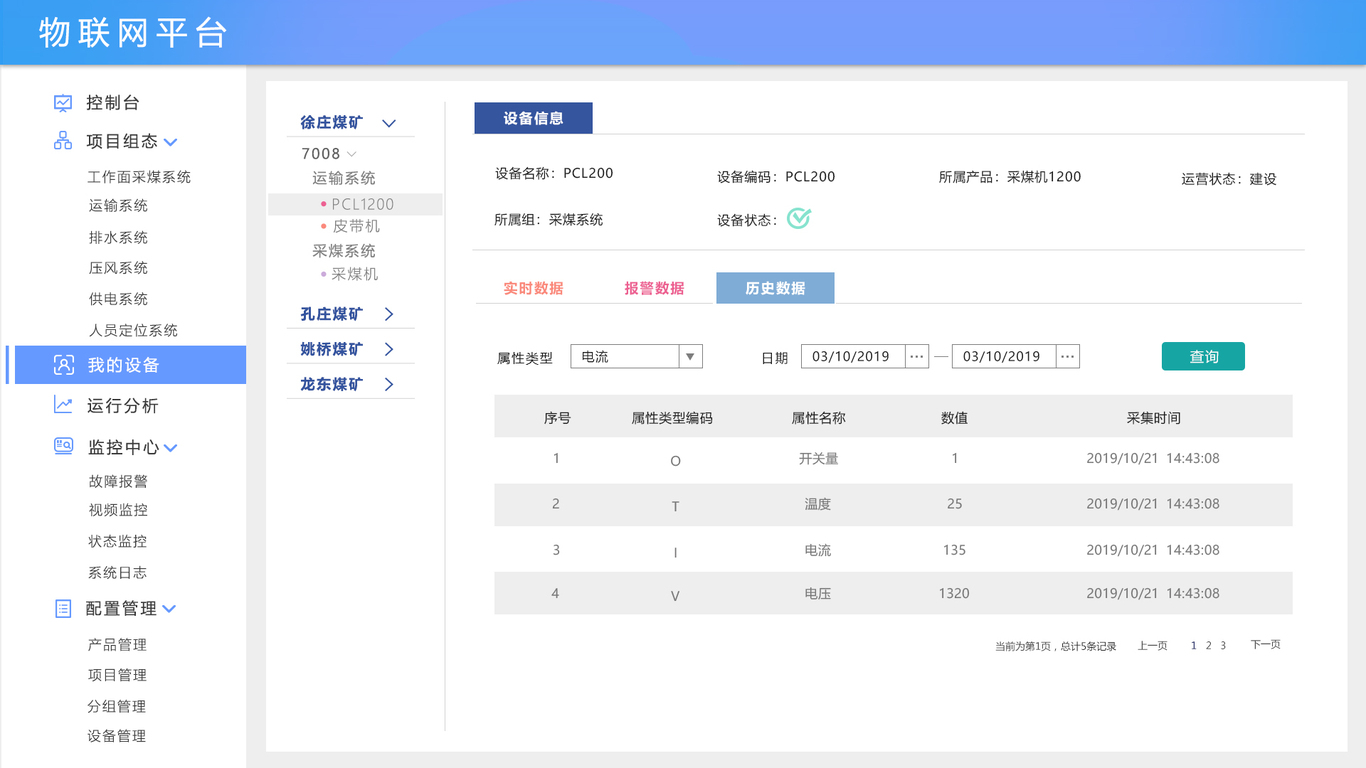The width and height of the screenshot is (1366, 768).
Task: Open 产品管理 under 配置管理
Action: pos(117,644)
